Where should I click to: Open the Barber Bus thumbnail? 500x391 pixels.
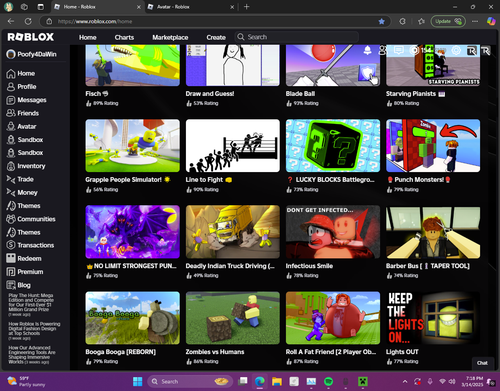point(433,232)
